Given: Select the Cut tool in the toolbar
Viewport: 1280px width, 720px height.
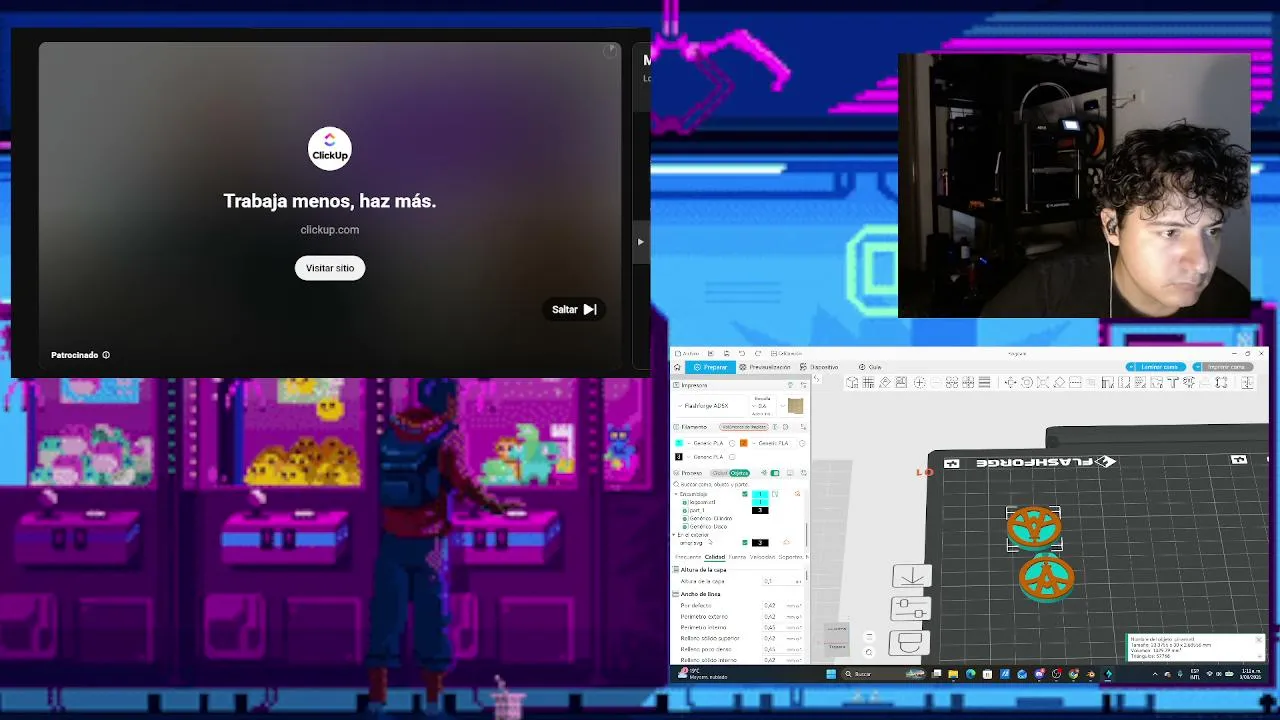Looking at the screenshot, I should point(1075,382).
